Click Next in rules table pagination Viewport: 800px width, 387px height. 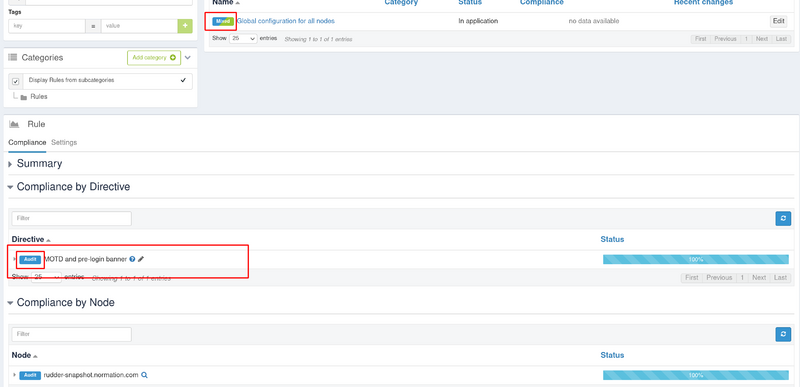762,39
